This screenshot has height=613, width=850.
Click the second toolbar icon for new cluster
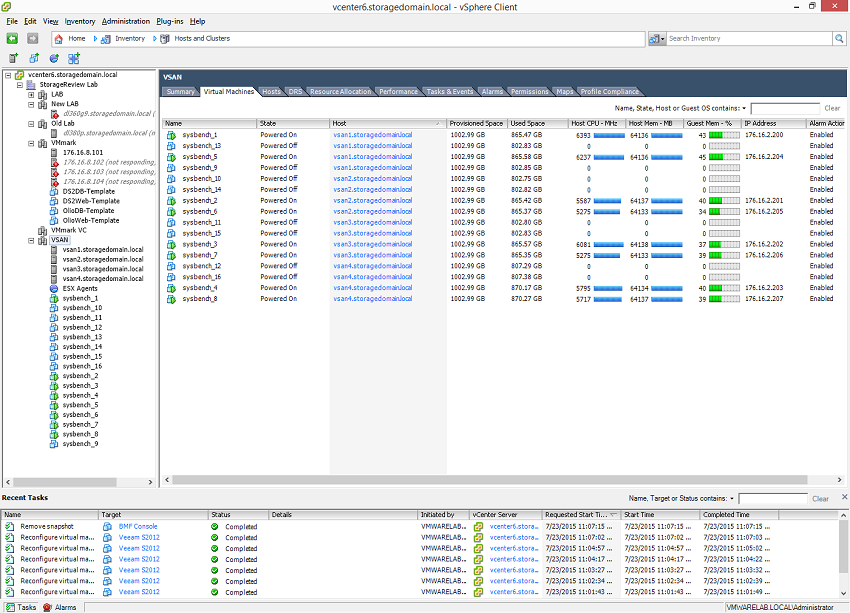[34, 58]
